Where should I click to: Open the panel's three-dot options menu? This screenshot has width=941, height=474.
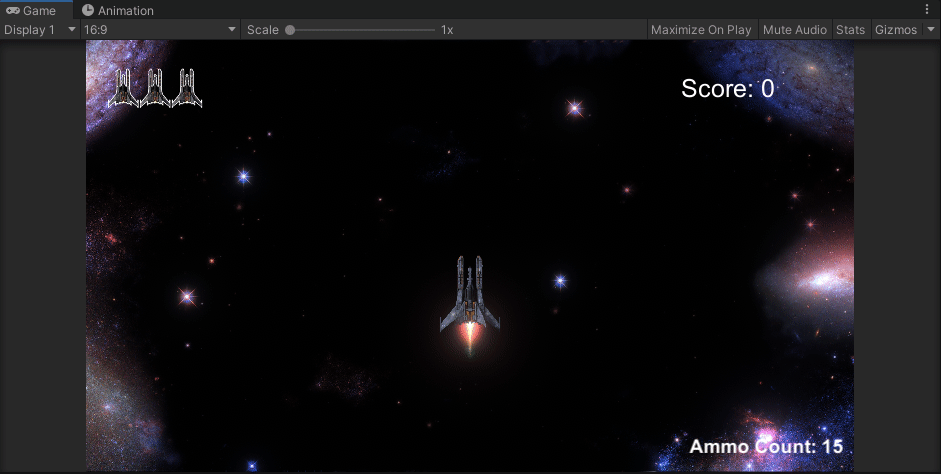[x=927, y=10]
